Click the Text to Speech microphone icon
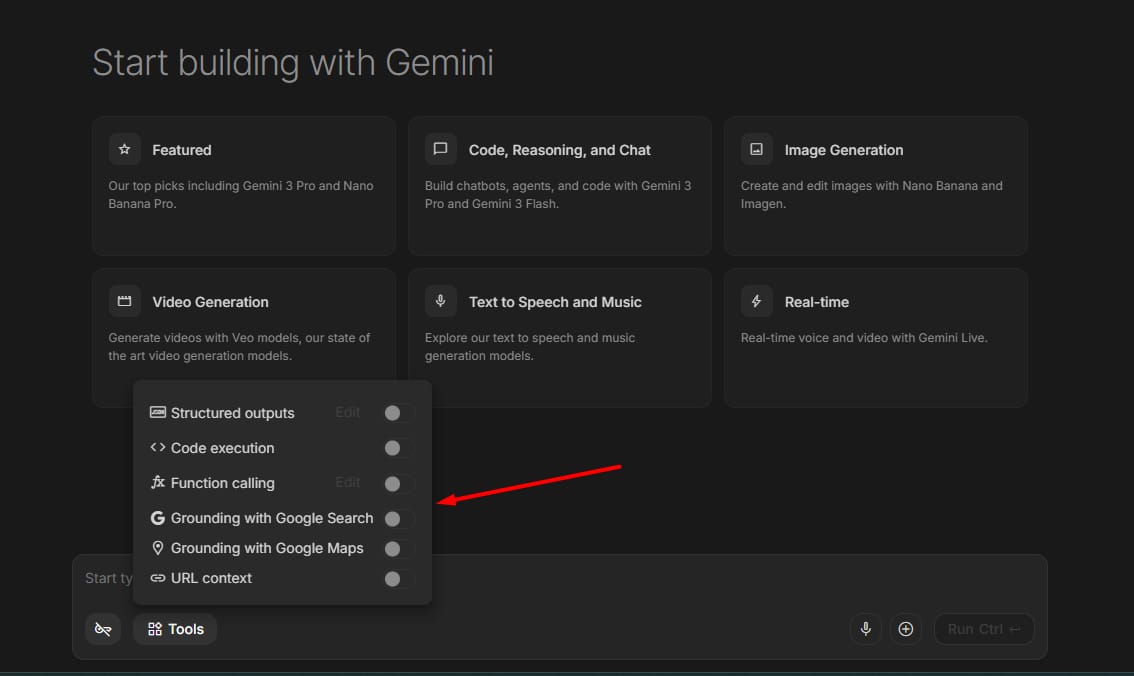1134x676 pixels. (440, 300)
